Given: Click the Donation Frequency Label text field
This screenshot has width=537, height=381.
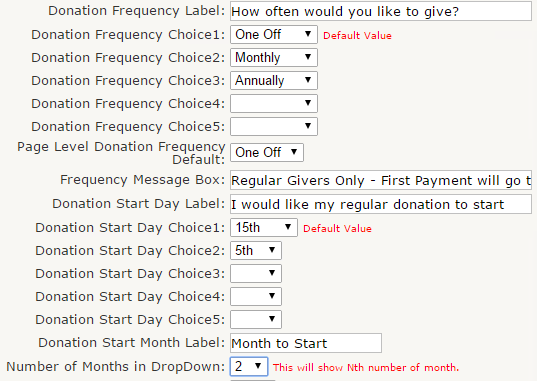Looking at the screenshot, I should click(x=381, y=11).
